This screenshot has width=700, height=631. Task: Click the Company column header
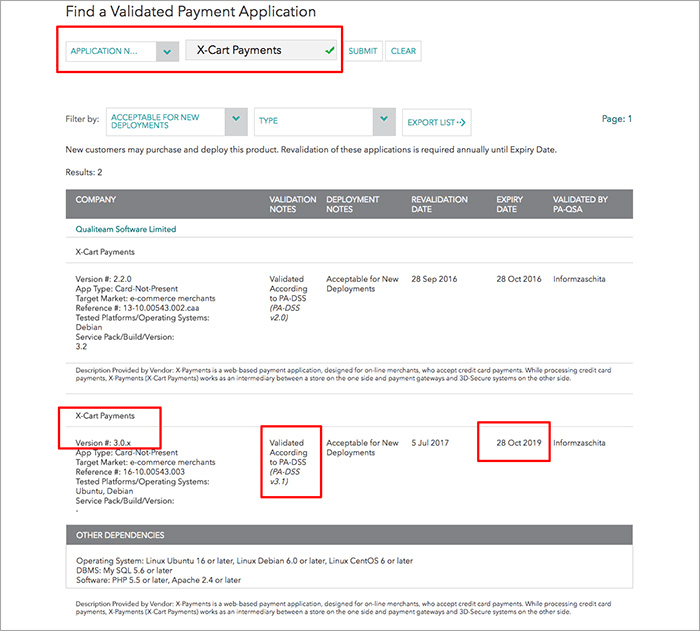coord(96,200)
